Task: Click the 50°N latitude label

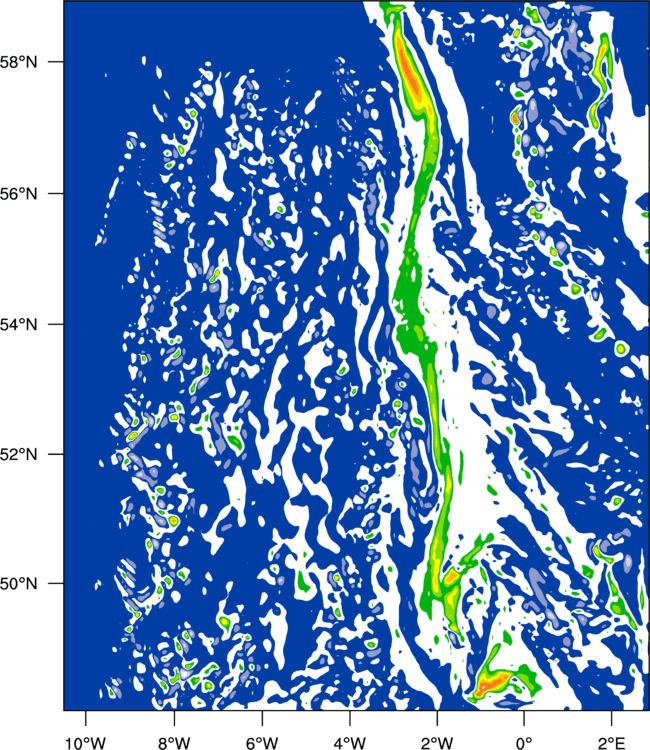Action: coord(19,584)
